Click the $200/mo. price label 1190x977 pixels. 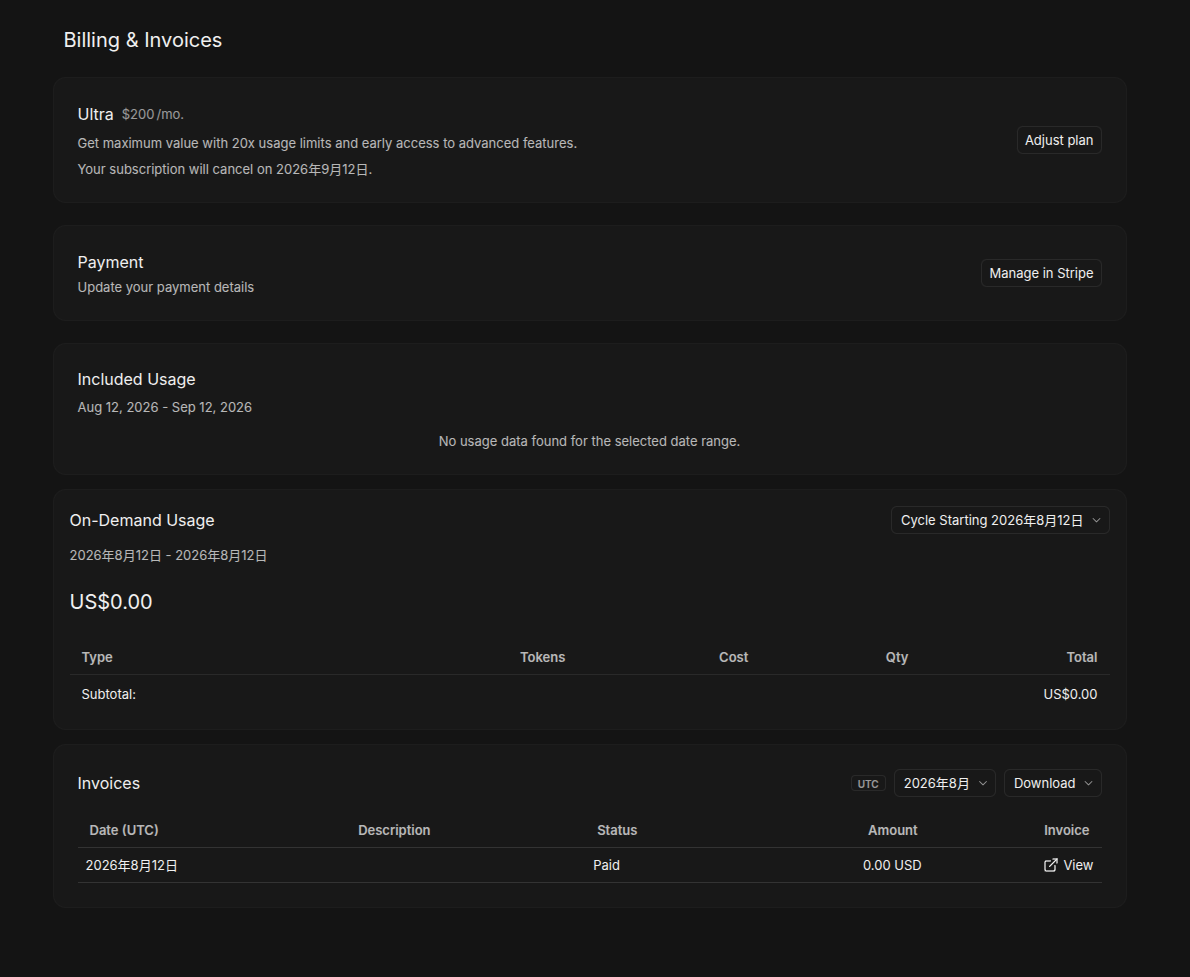point(153,115)
